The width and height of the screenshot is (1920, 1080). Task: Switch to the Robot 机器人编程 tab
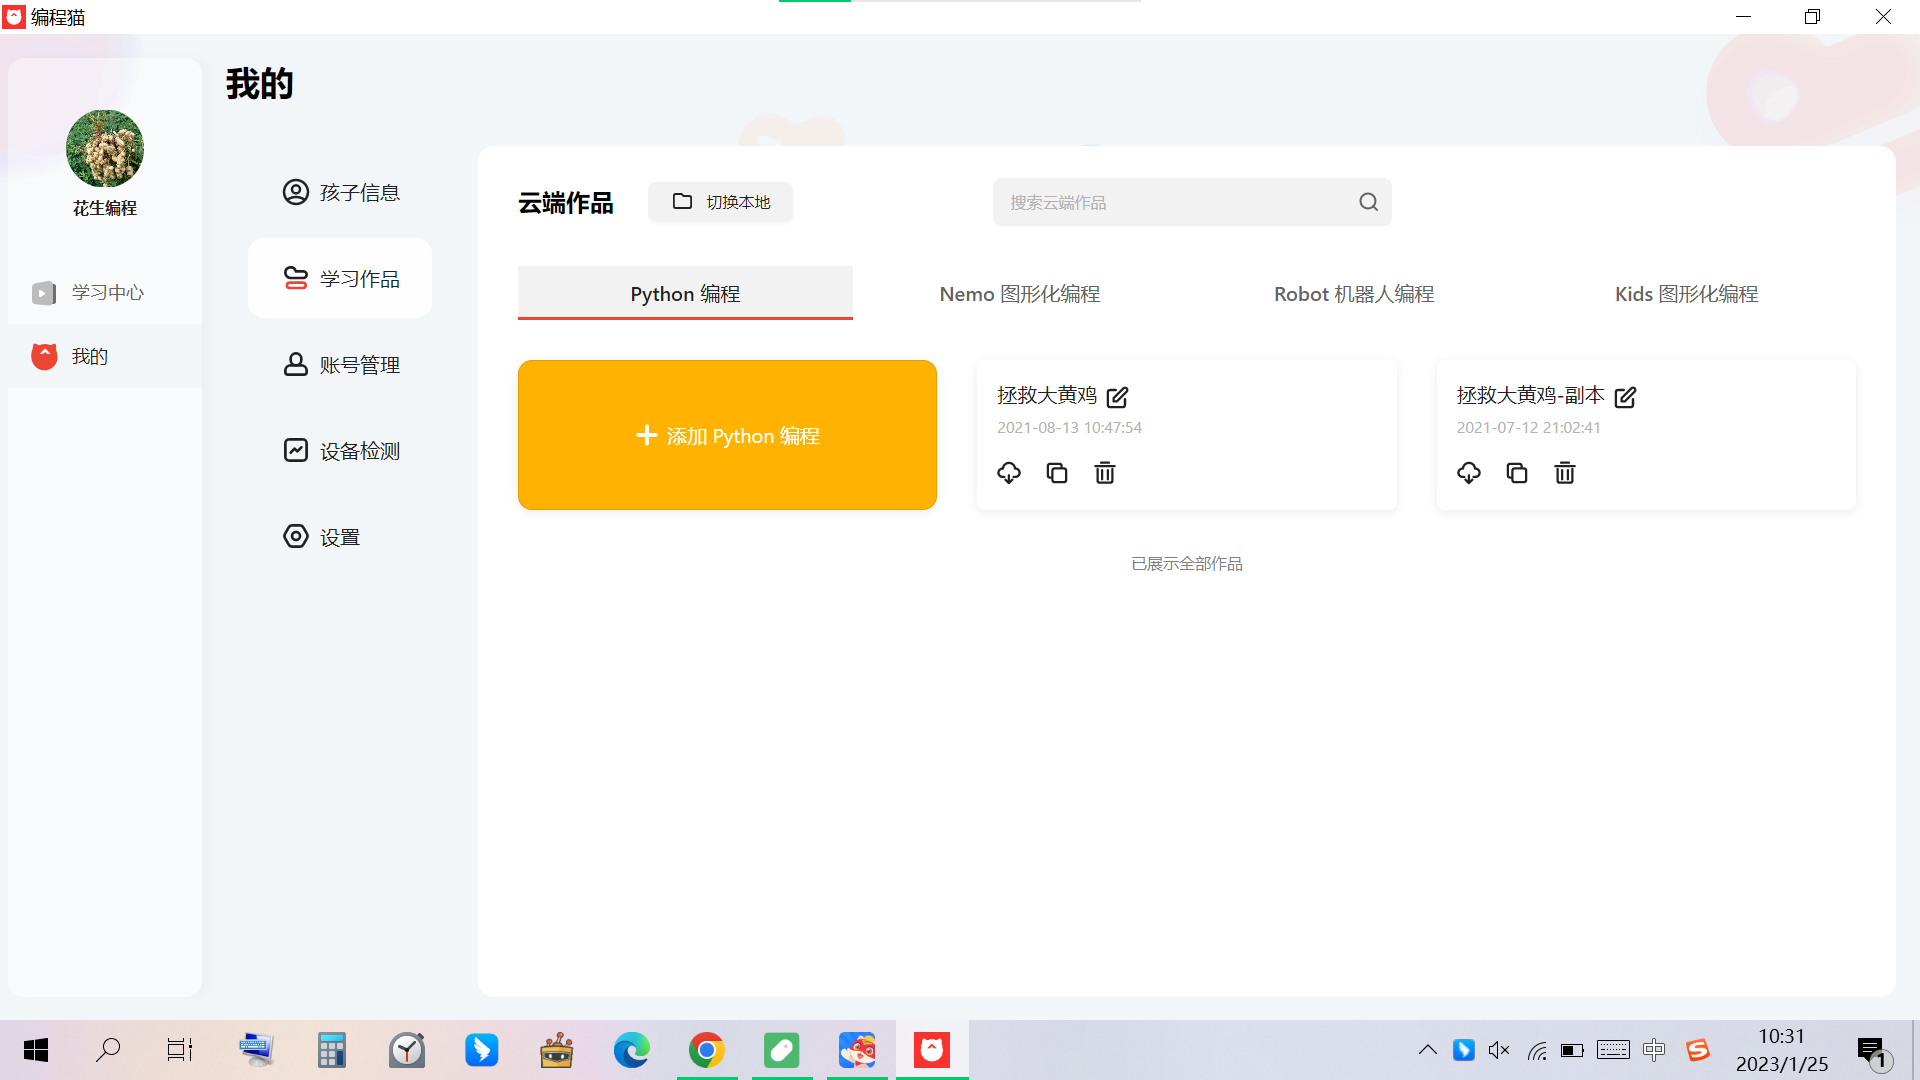(1354, 293)
